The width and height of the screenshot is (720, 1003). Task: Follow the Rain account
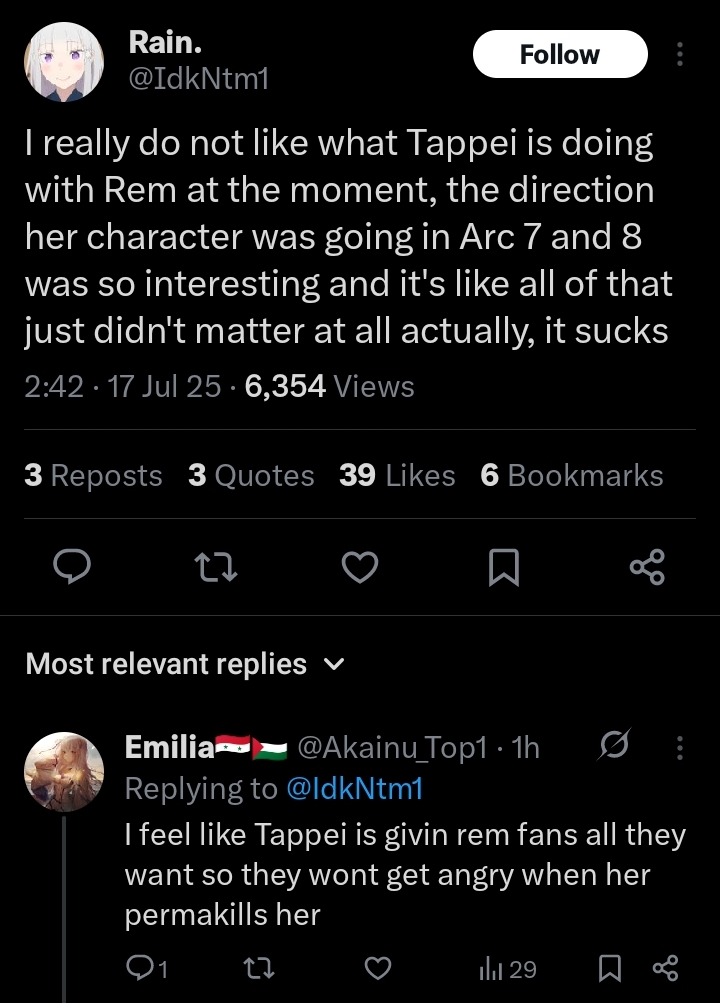pos(560,54)
